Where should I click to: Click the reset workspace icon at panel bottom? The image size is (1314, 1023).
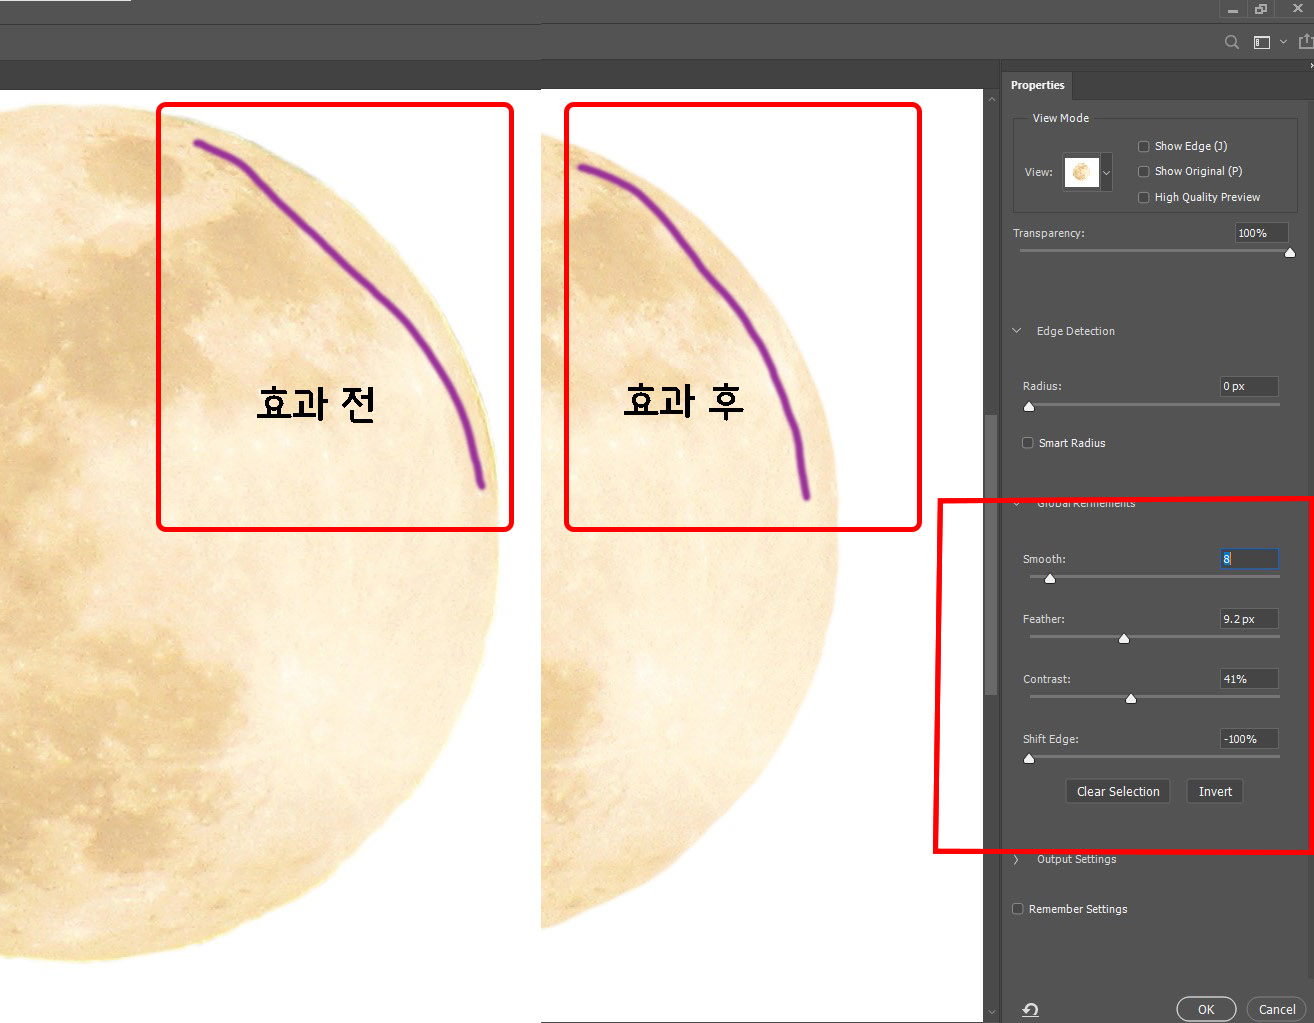[x=1031, y=1010]
